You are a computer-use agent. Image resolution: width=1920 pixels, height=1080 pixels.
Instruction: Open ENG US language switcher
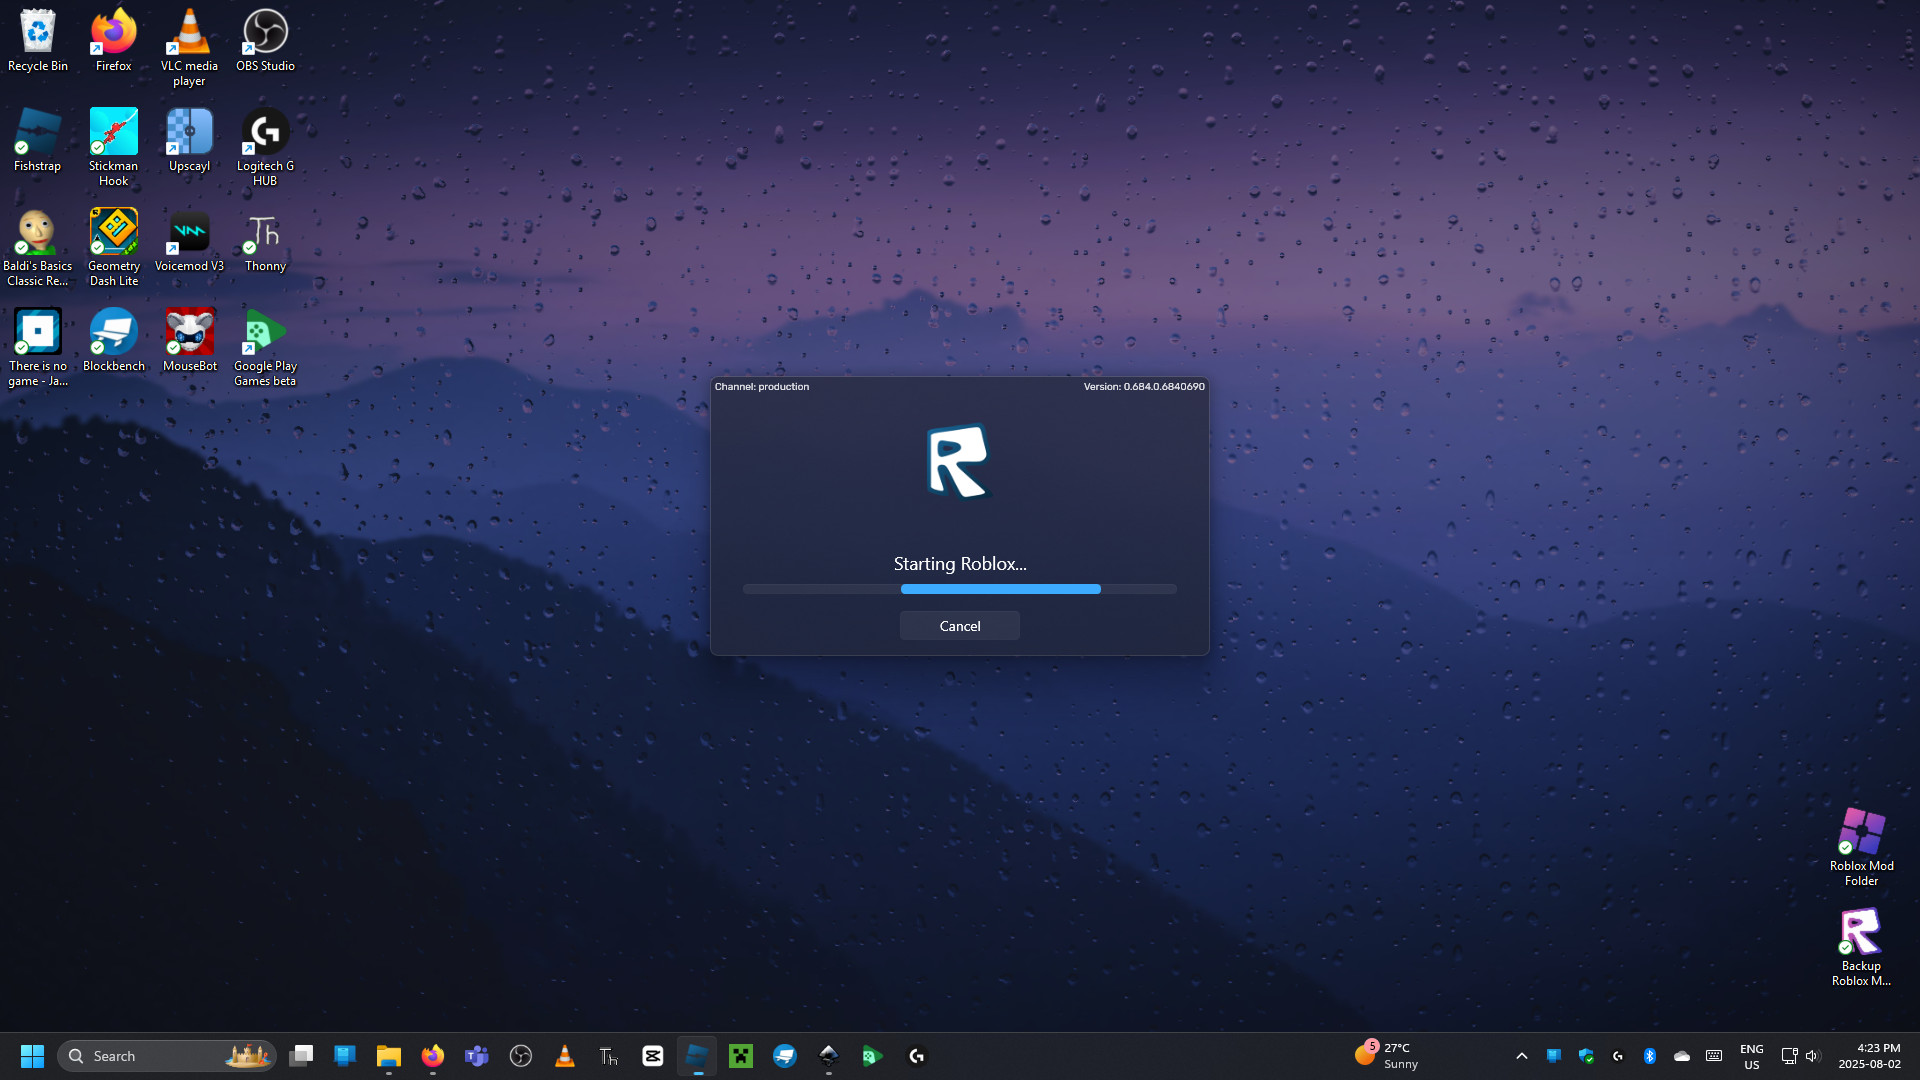pos(1751,1056)
